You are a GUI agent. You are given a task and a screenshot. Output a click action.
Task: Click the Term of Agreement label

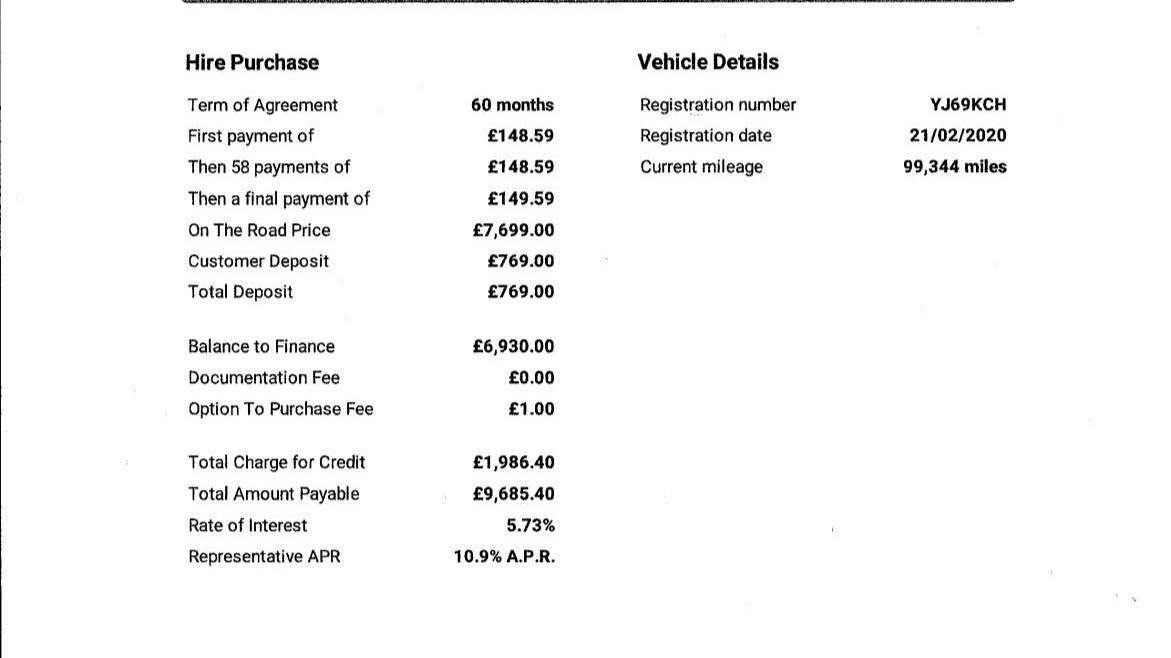[x=263, y=105]
